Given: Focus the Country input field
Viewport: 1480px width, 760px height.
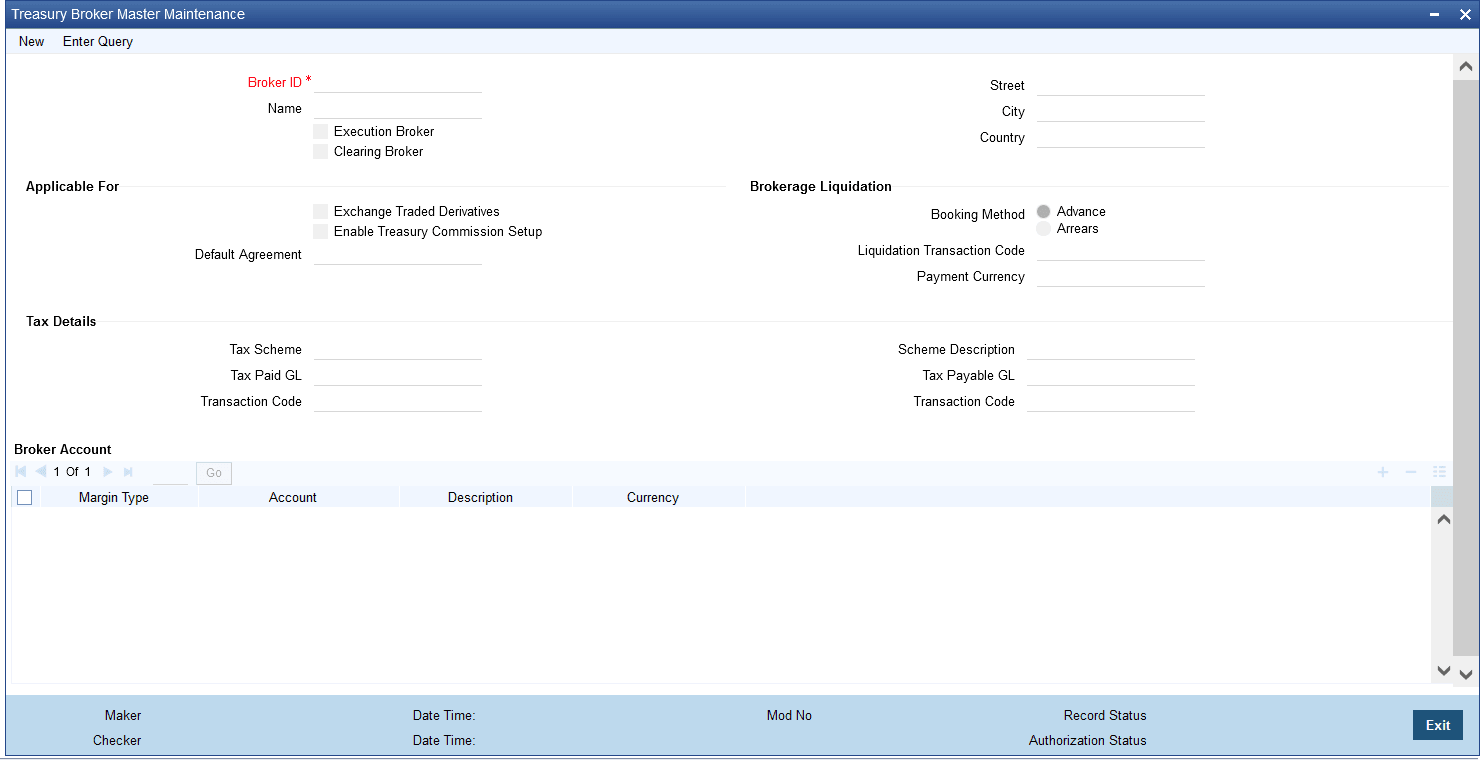Looking at the screenshot, I should coord(1121,137).
